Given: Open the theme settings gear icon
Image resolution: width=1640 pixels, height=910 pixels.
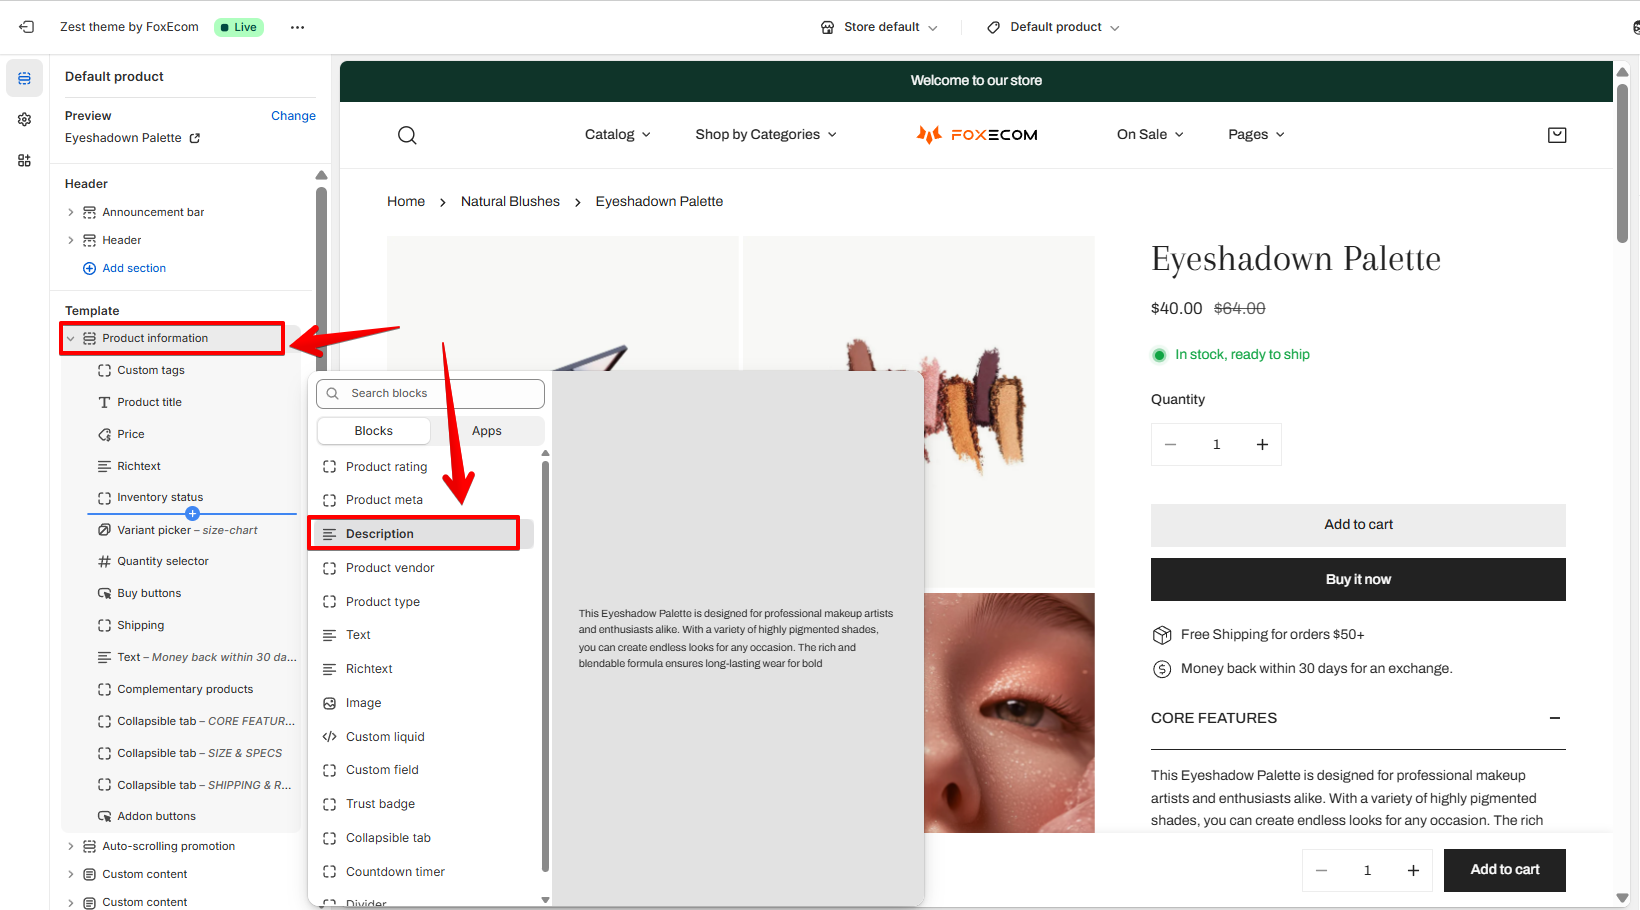Looking at the screenshot, I should tap(24, 119).
